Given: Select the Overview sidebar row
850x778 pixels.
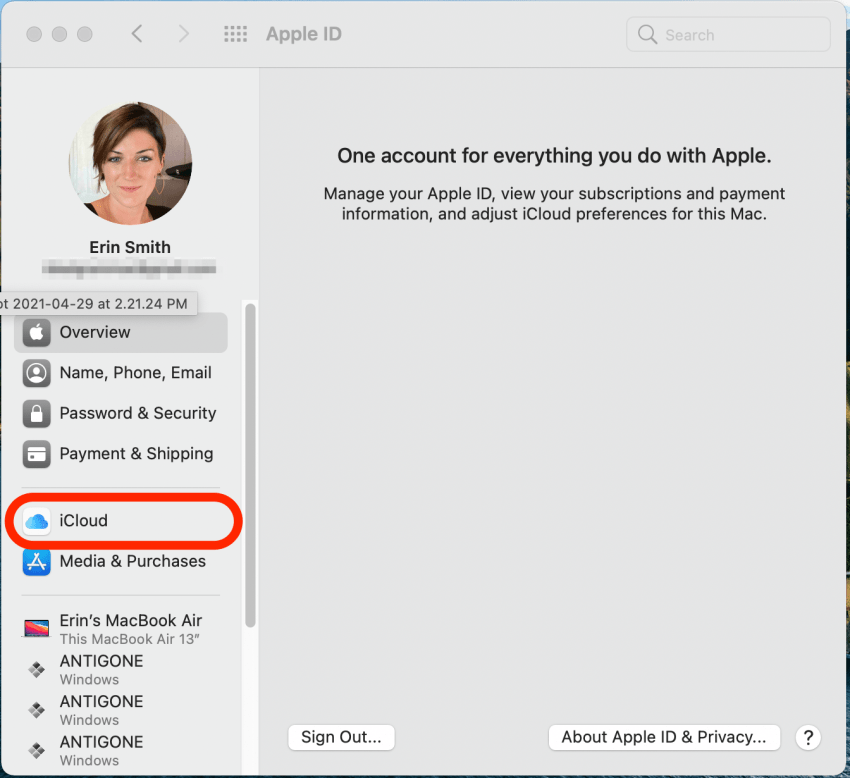Looking at the screenshot, I should [x=121, y=332].
